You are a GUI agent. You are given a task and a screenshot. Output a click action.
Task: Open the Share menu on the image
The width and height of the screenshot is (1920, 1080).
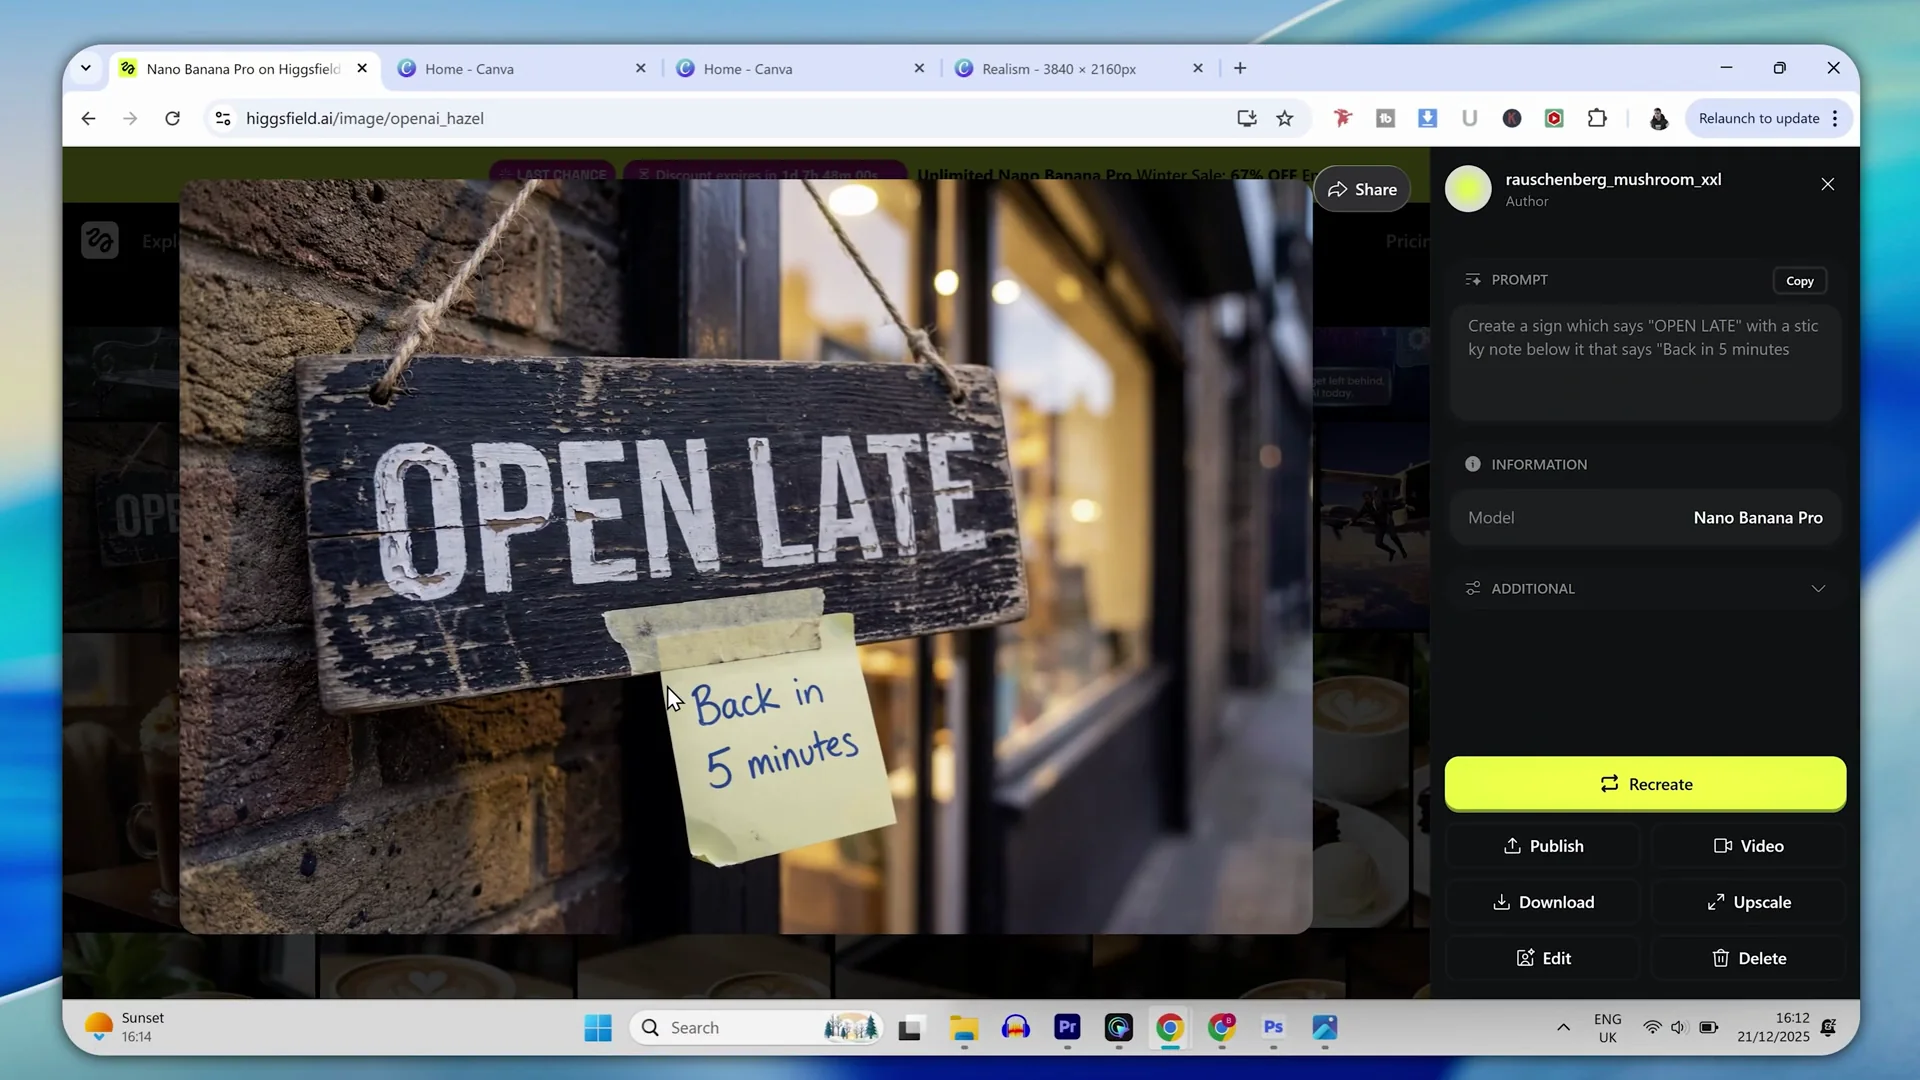[x=1361, y=189]
